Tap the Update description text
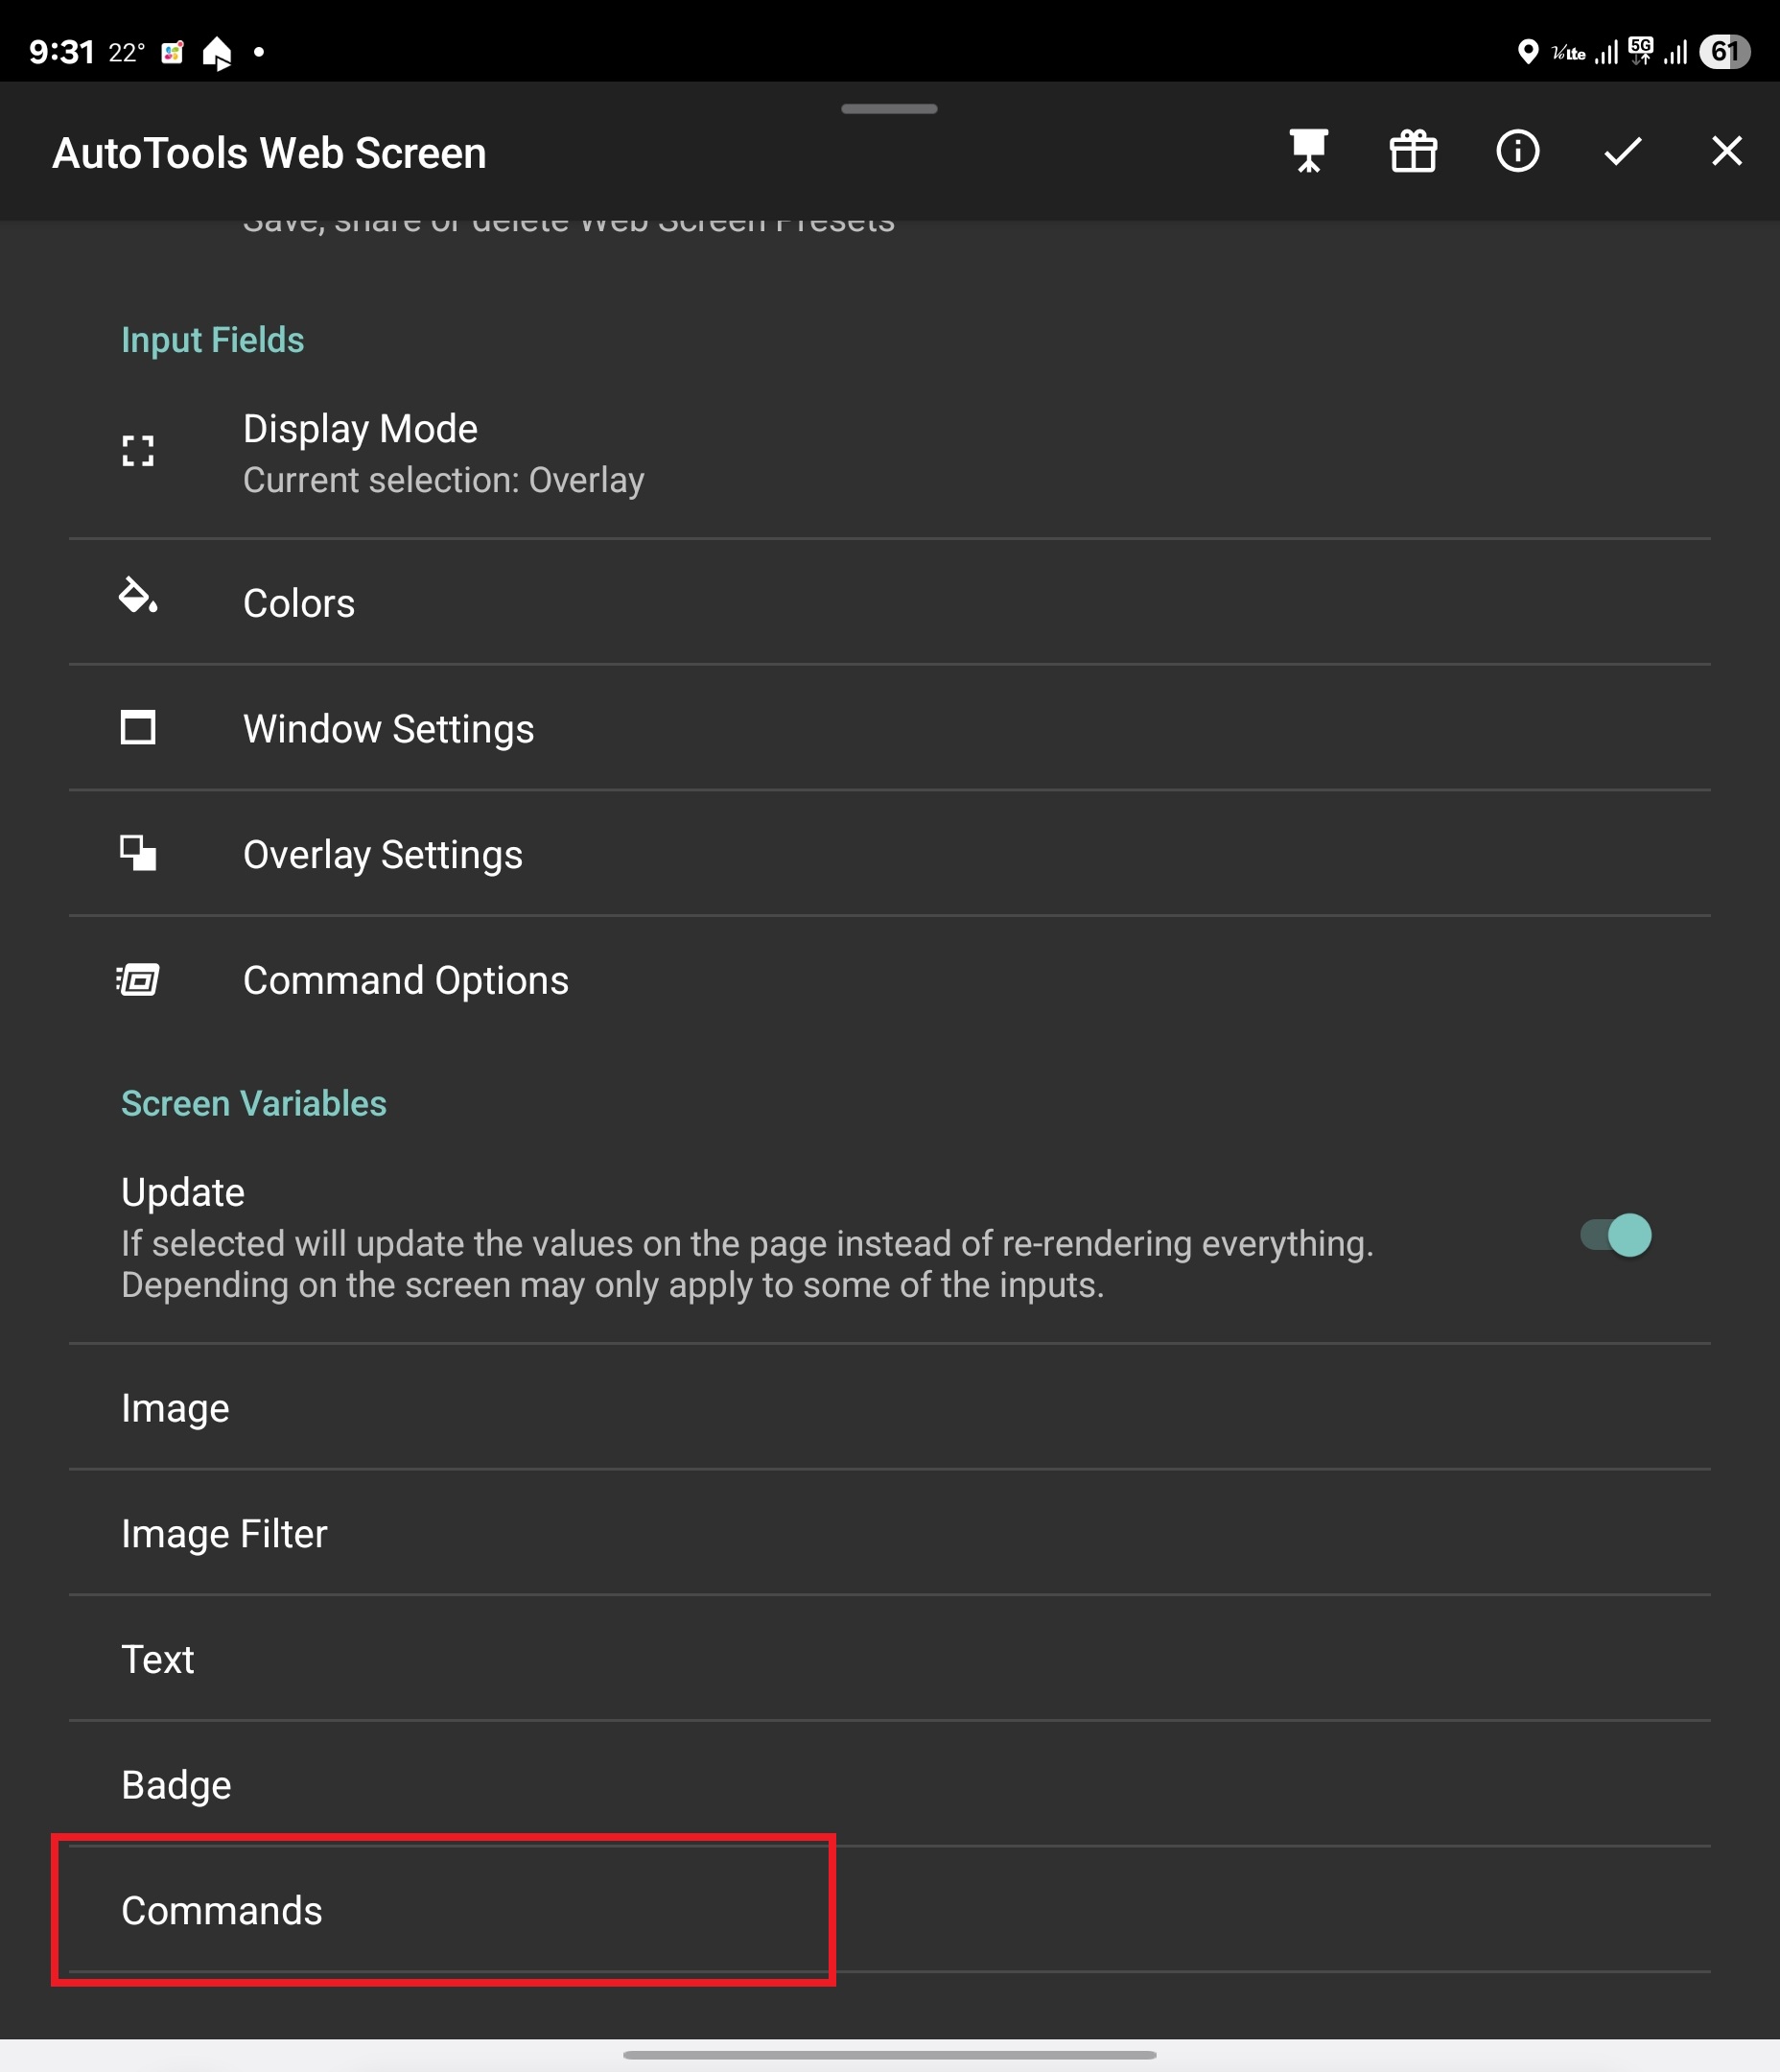This screenshot has width=1780, height=2072. coord(747,1265)
